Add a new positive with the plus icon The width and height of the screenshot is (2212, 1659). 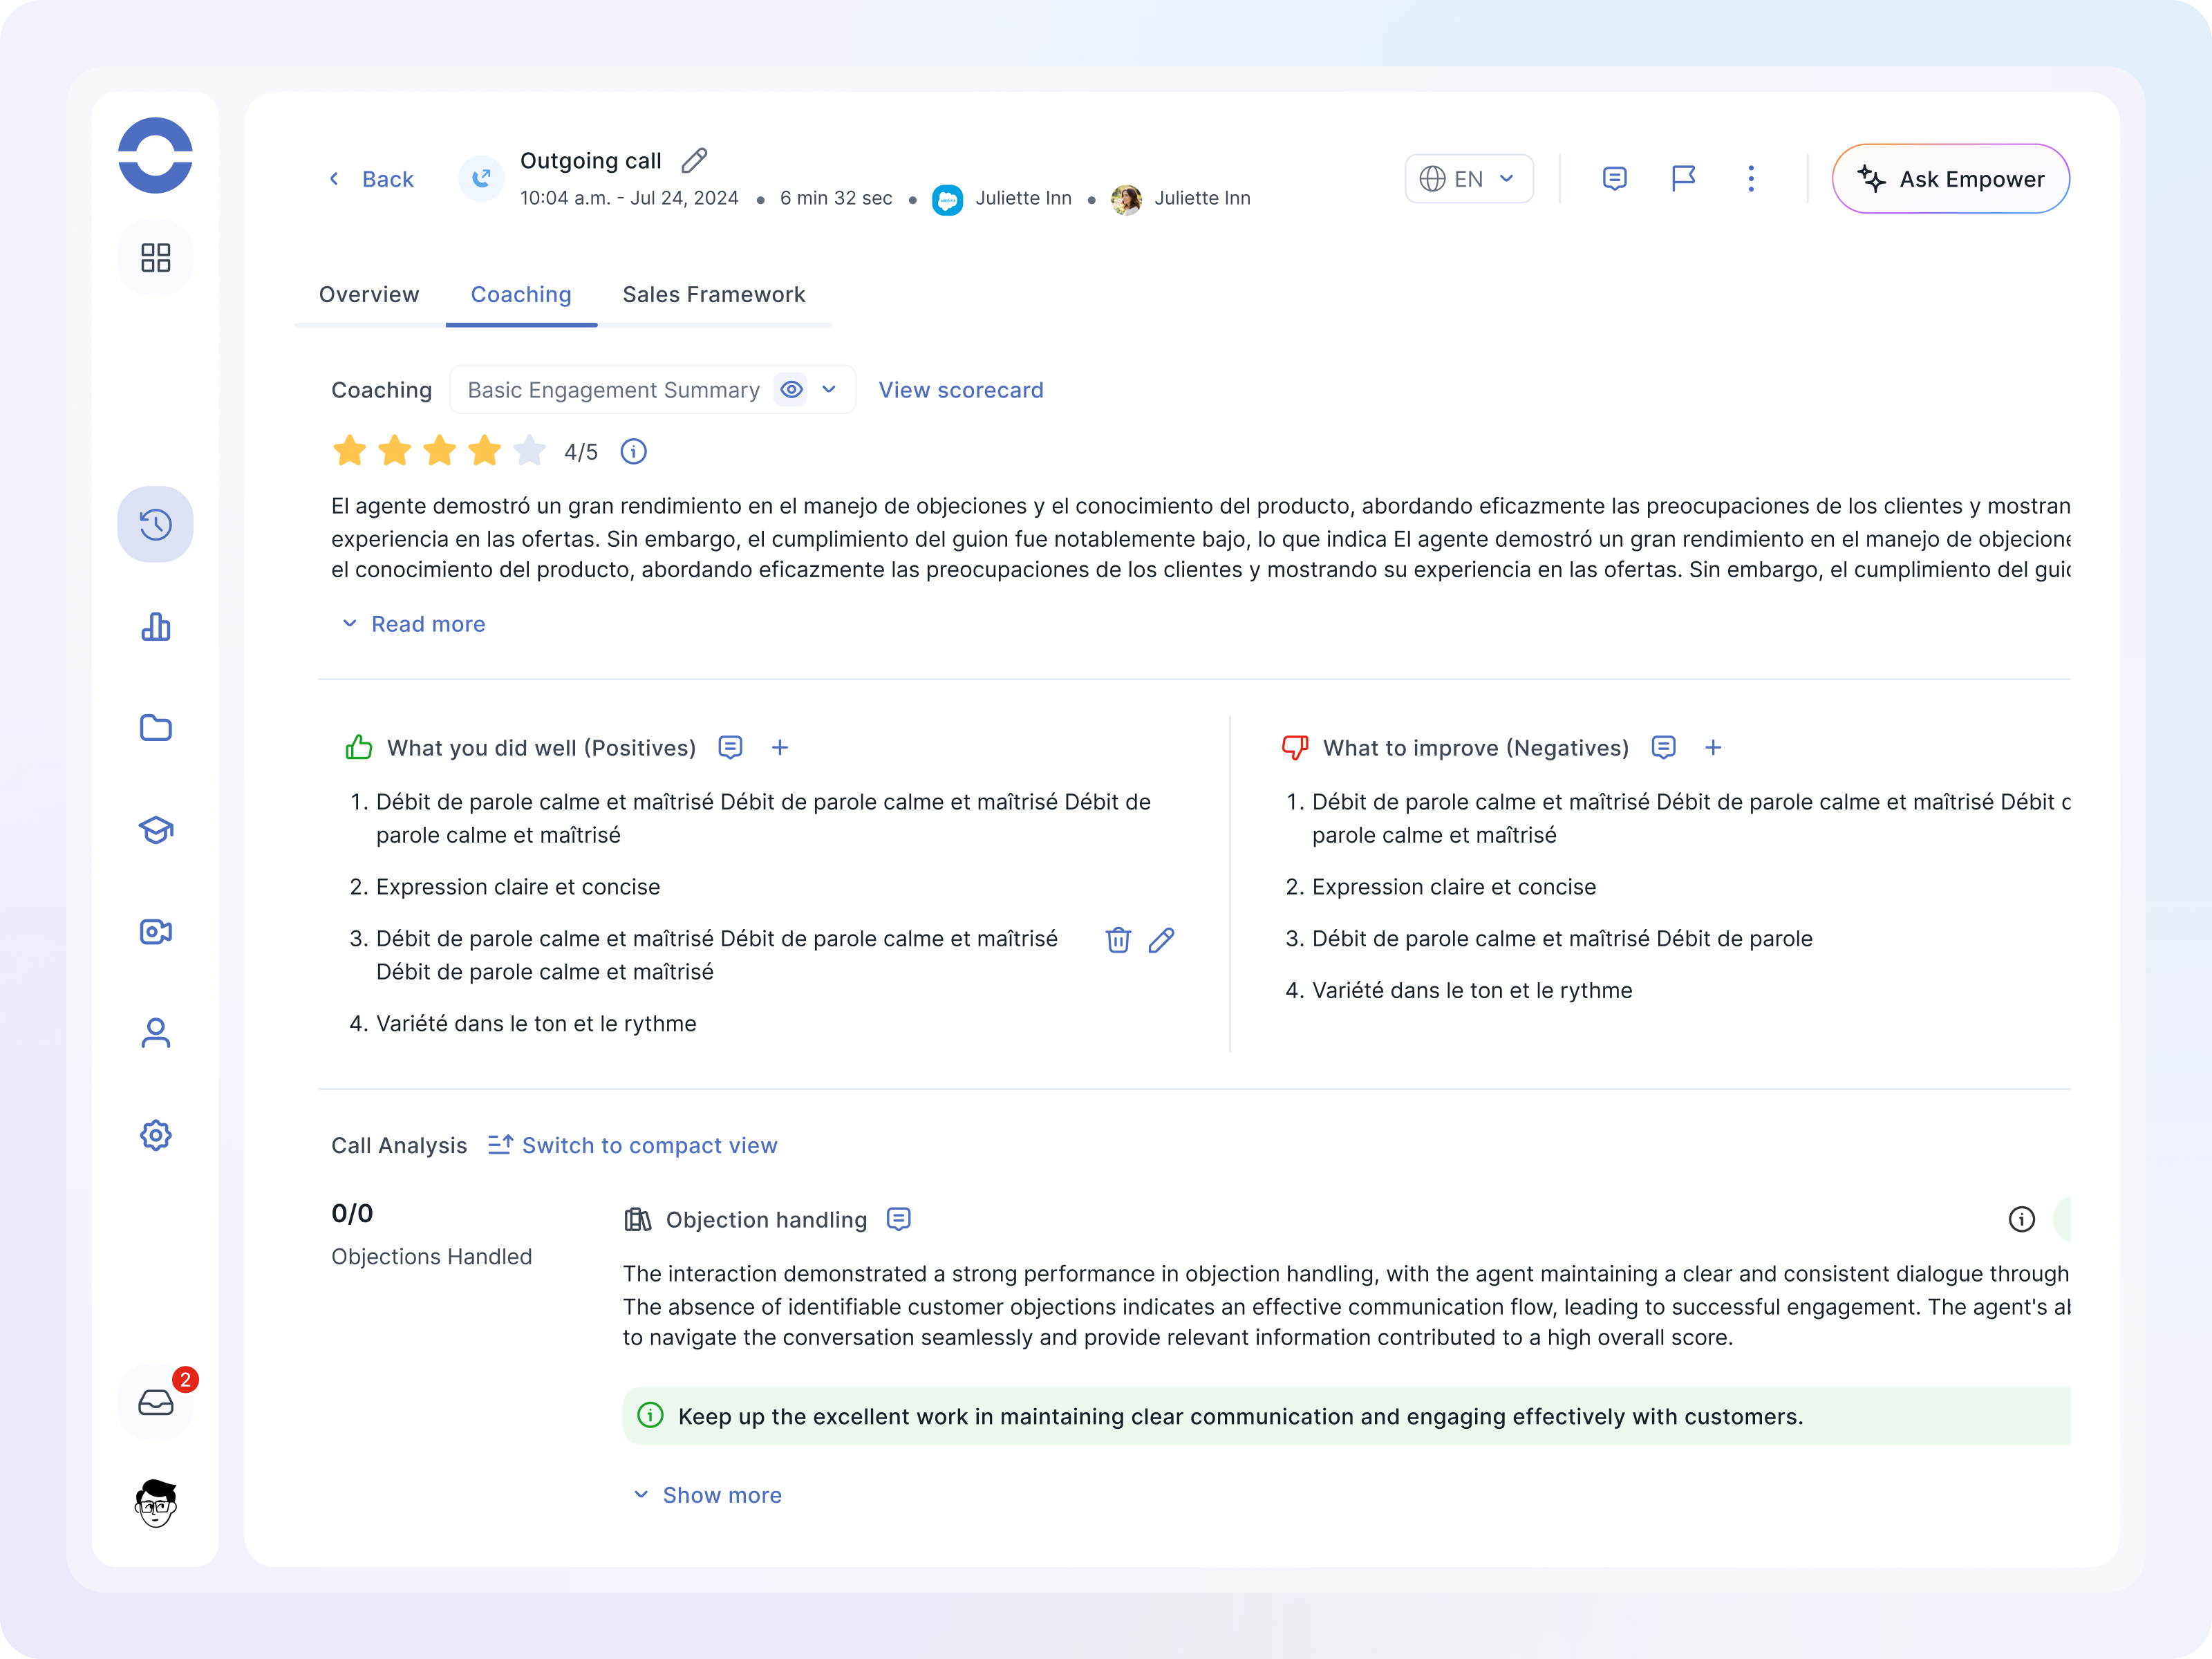(x=780, y=748)
